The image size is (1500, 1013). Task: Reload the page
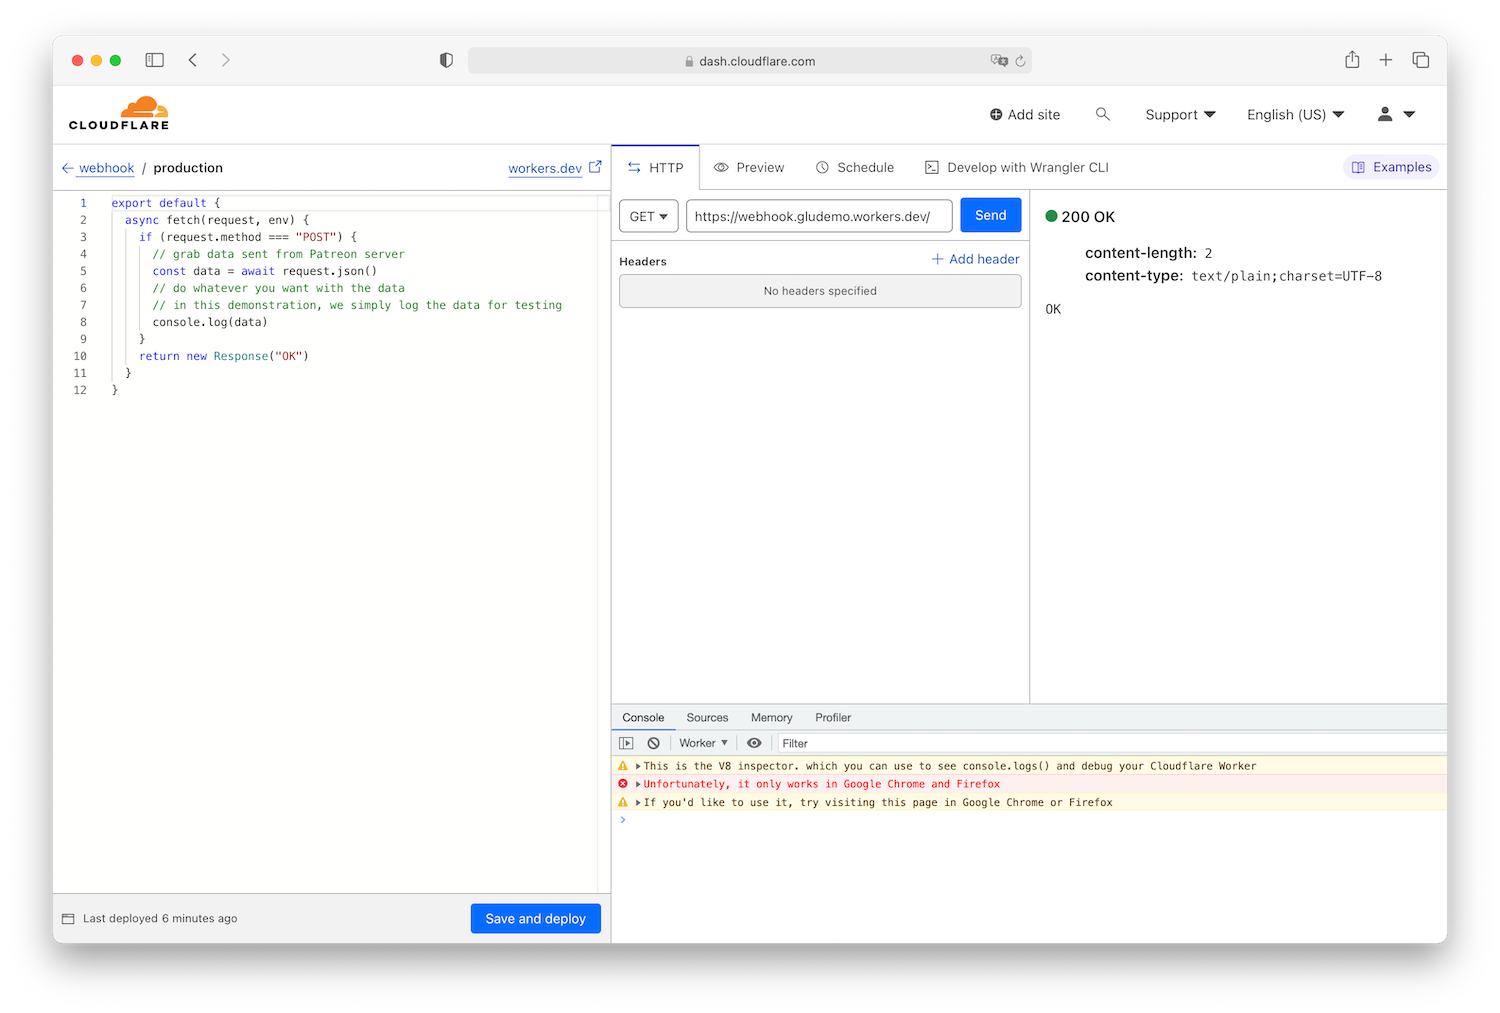click(1020, 61)
